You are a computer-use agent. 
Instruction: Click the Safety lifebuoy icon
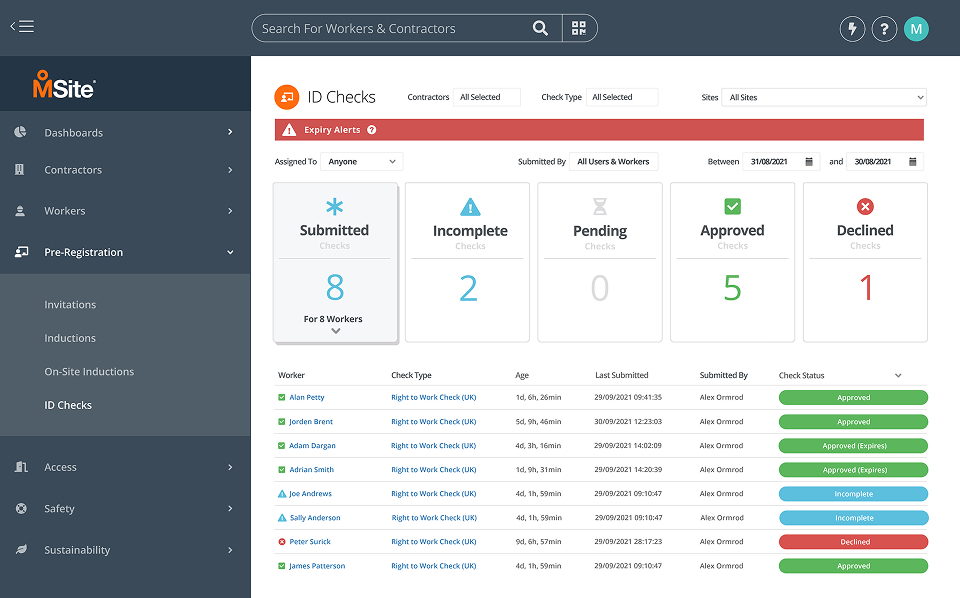click(21, 508)
